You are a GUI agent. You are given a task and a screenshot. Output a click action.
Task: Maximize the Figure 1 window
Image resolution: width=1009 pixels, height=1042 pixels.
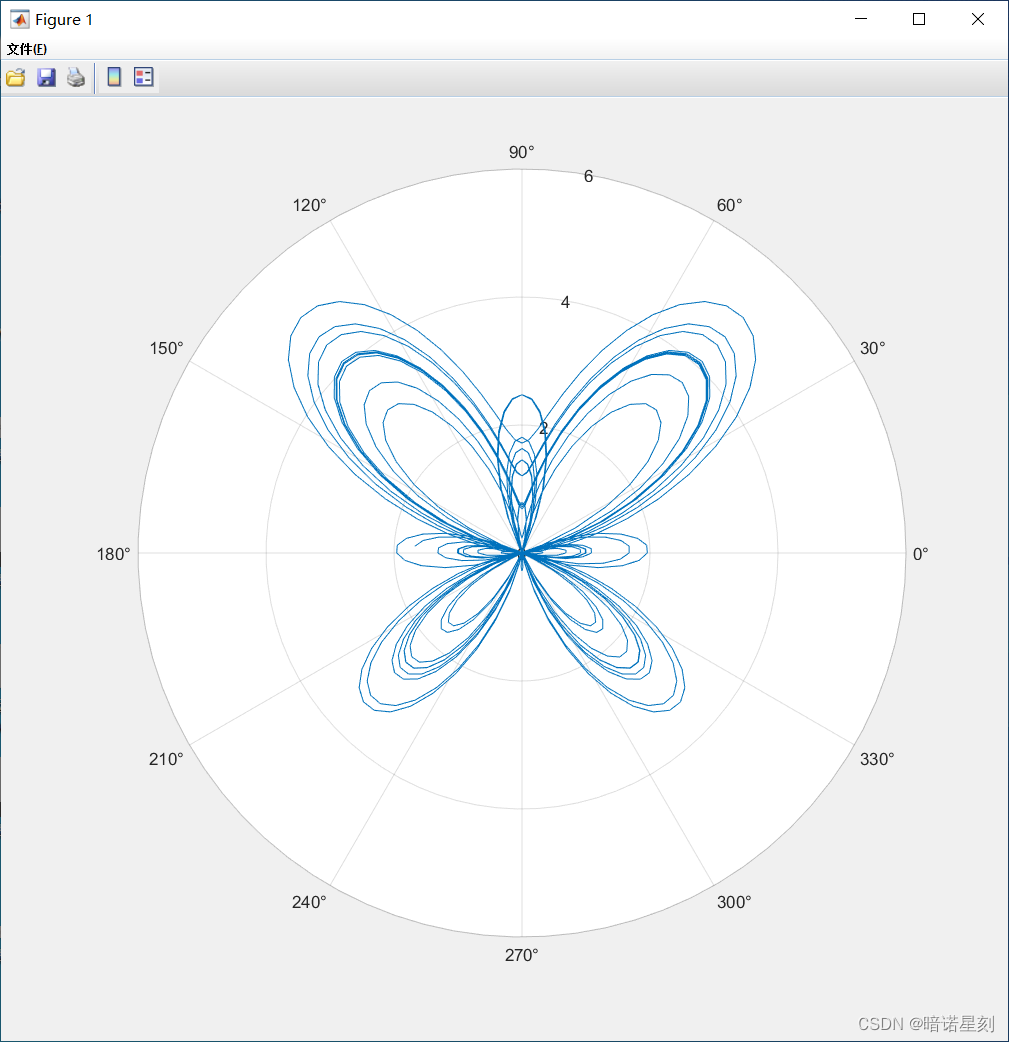point(919,19)
